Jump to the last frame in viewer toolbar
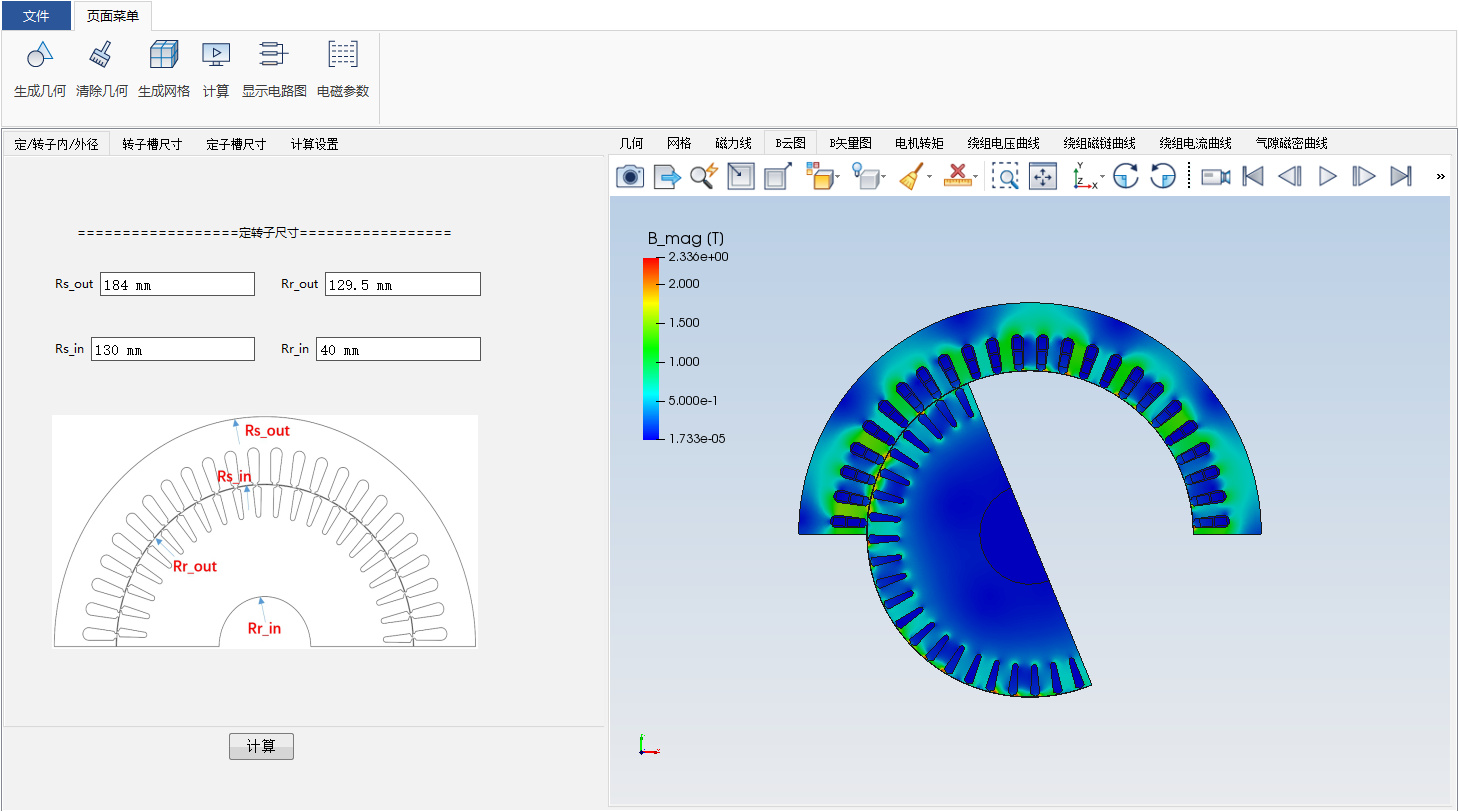The image size is (1459, 812). (x=1400, y=177)
